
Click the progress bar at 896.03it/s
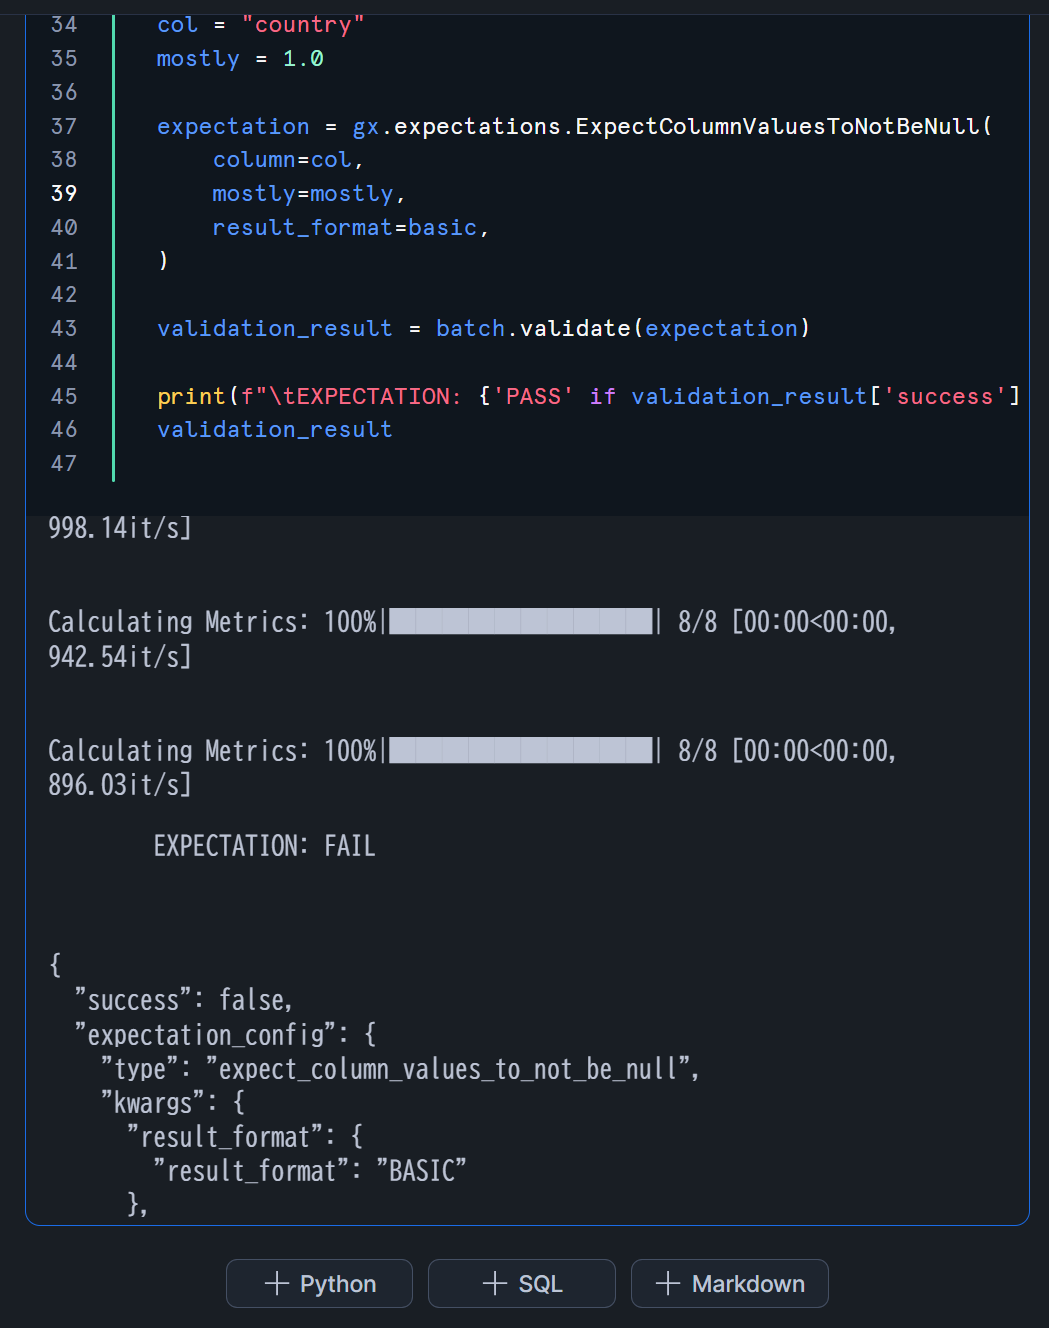click(x=520, y=750)
